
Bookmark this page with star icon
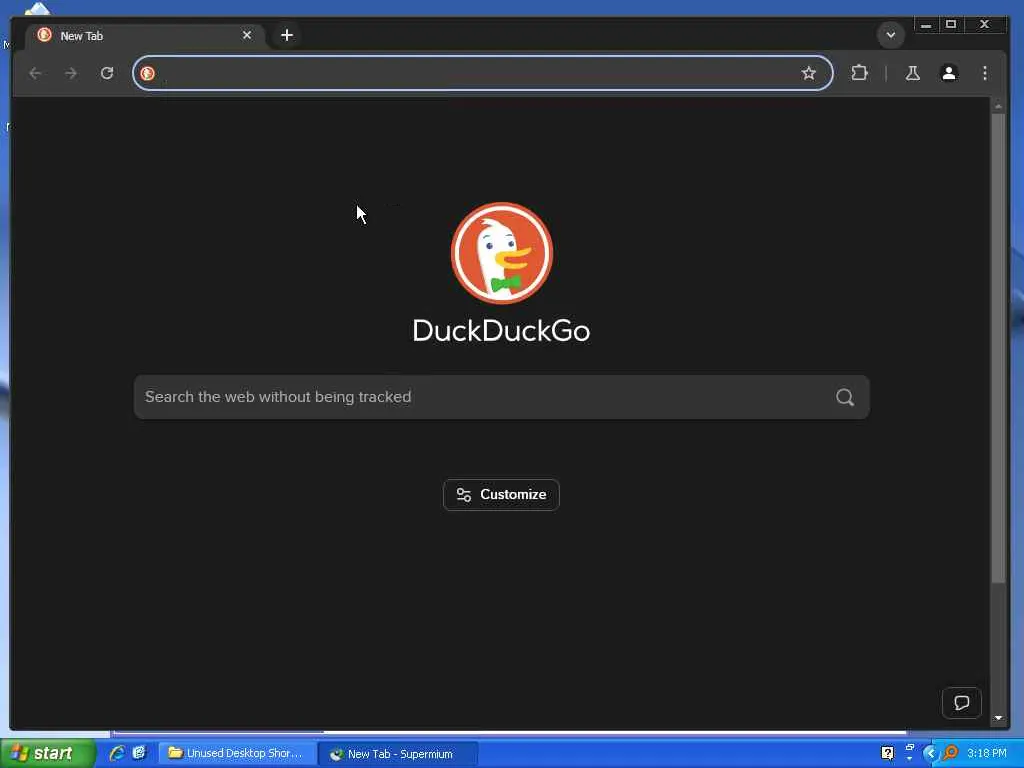click(808, 73)
